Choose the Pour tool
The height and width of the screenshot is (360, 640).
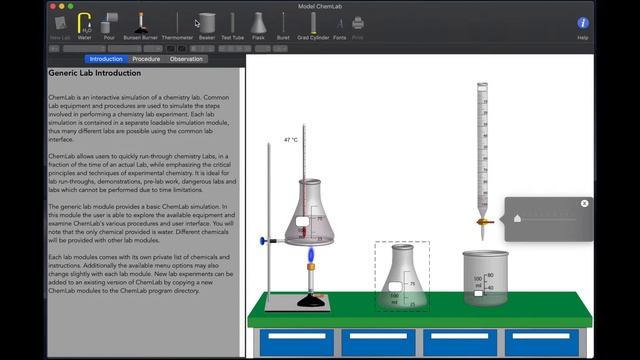click(x=109, y=27)
